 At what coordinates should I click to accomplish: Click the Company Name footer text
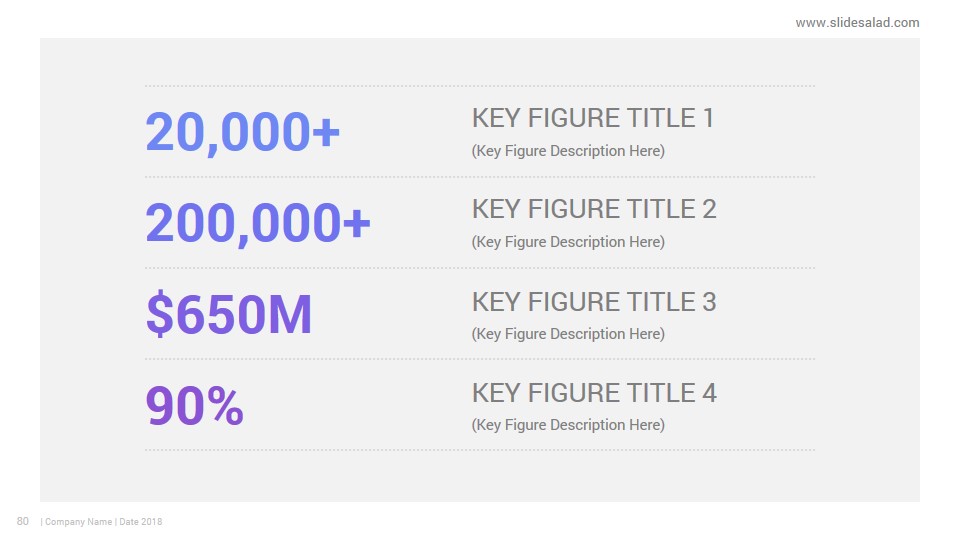pos(78,522)
